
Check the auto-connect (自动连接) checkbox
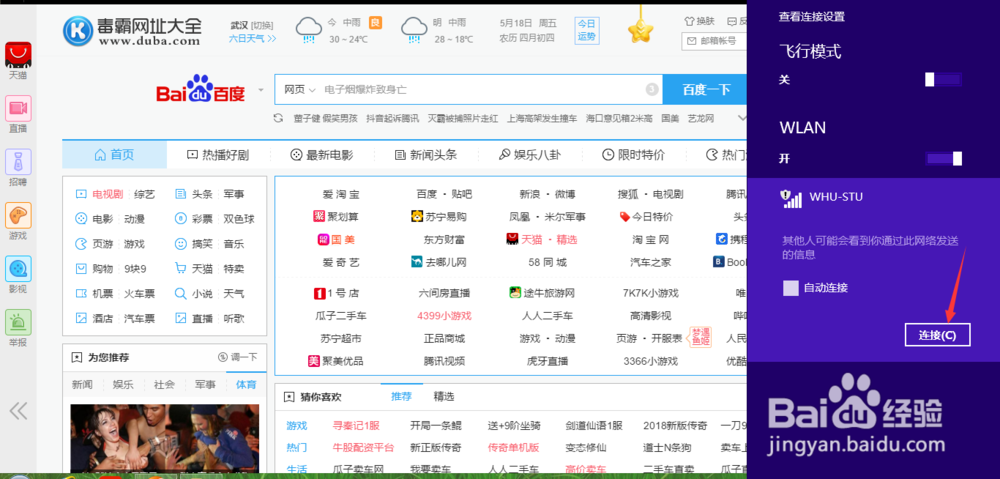click(791, 288)
